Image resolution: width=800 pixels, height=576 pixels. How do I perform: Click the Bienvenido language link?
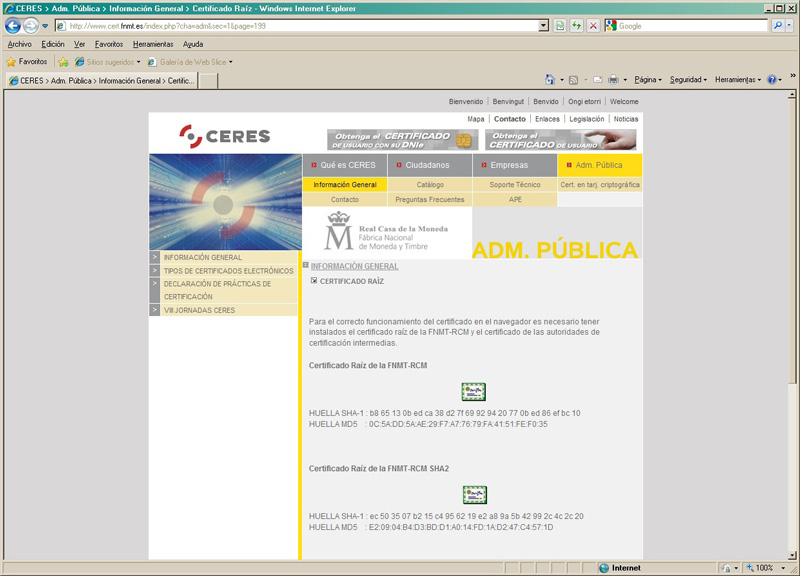pos(466,102)
